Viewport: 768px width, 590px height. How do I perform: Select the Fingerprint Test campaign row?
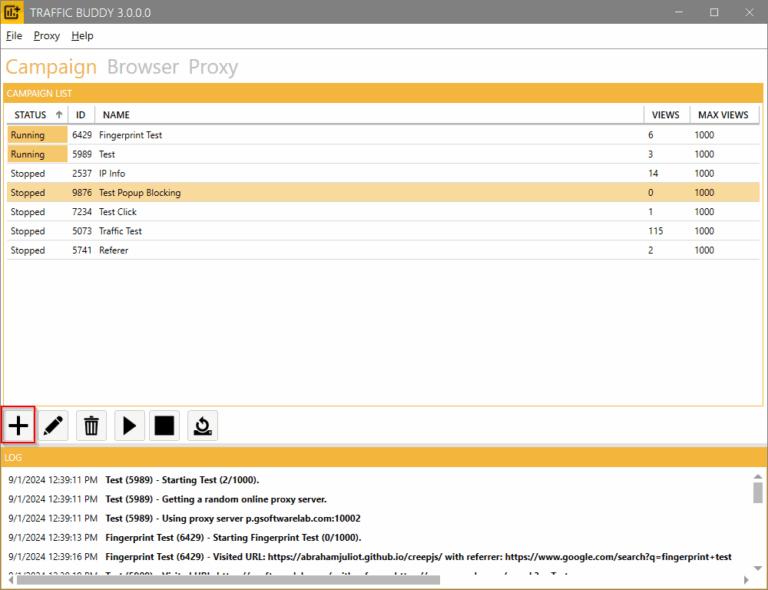(x=130, y=135)
